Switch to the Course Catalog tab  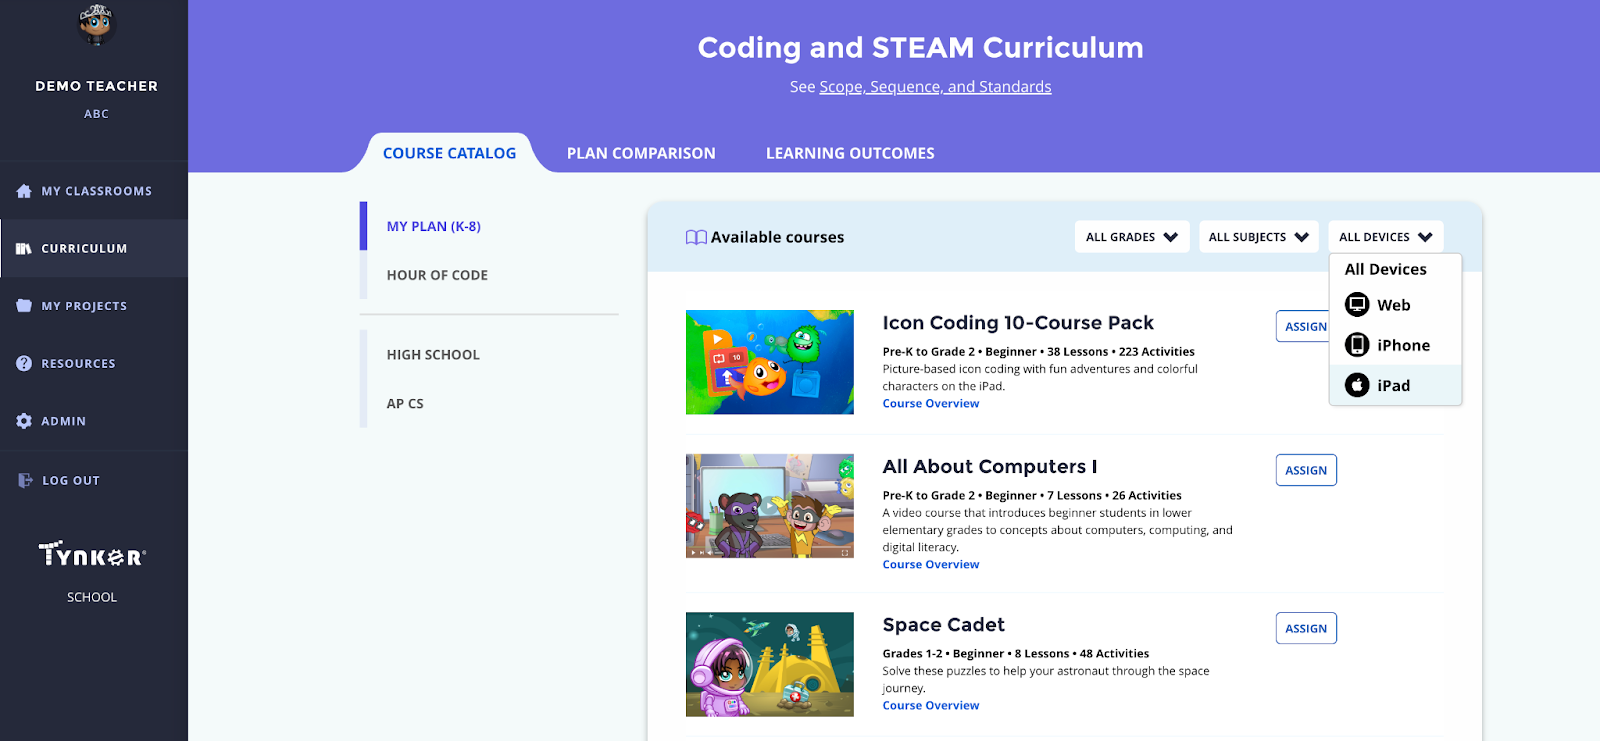[x=449, y=153]
